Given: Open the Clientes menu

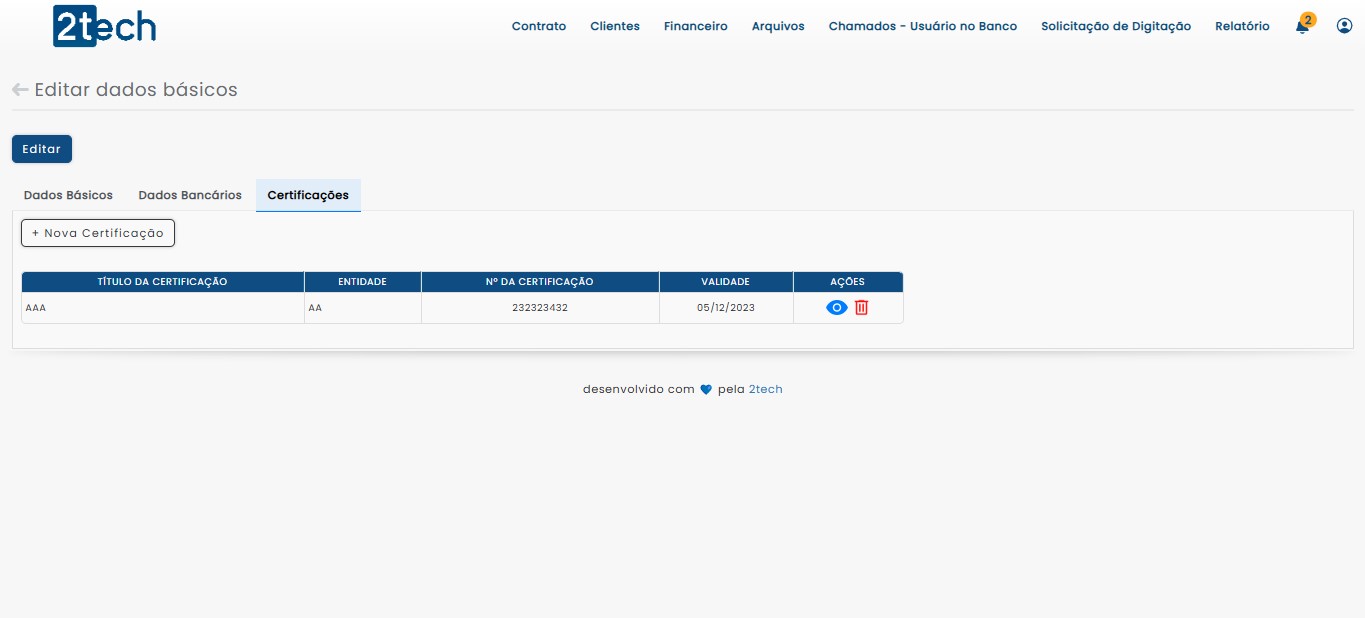Looking at the screenshot, I should click(x=615, y=27).
